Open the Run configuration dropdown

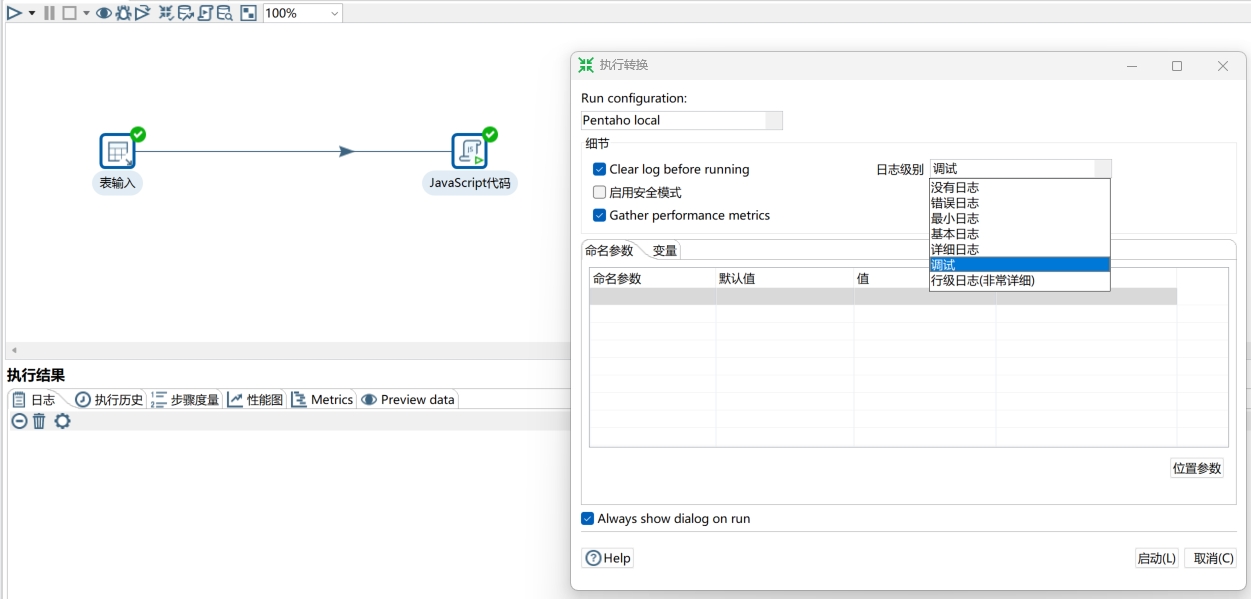coord(773,120)
